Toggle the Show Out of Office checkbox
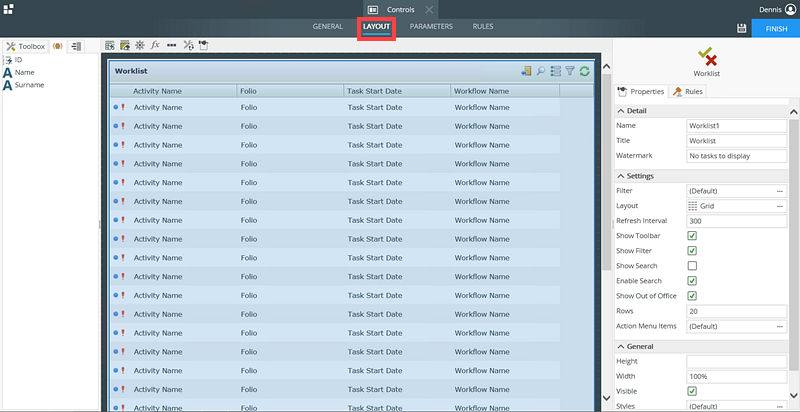 (692, 296)
